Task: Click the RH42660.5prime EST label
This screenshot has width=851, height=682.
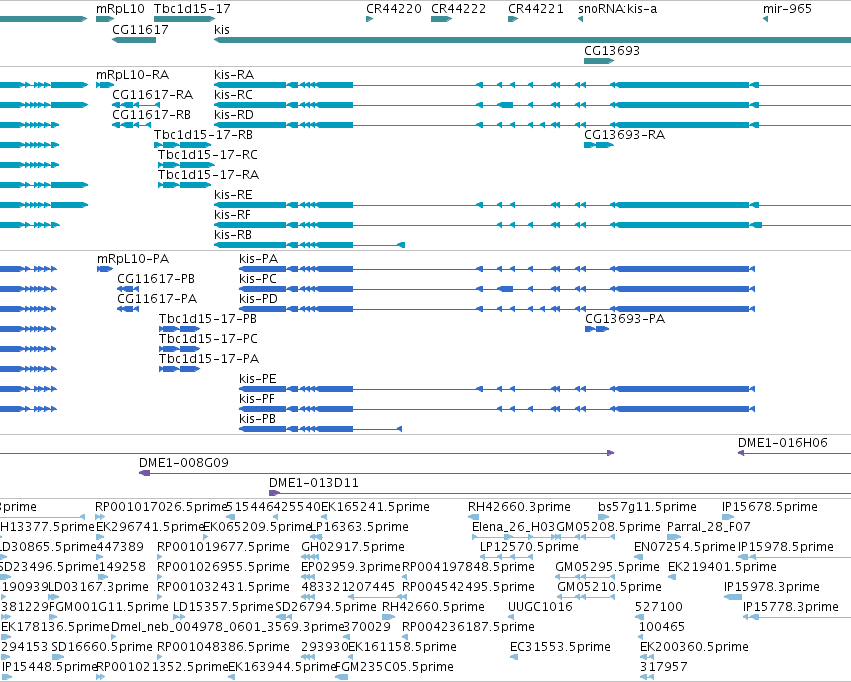Action: (434, 606)
